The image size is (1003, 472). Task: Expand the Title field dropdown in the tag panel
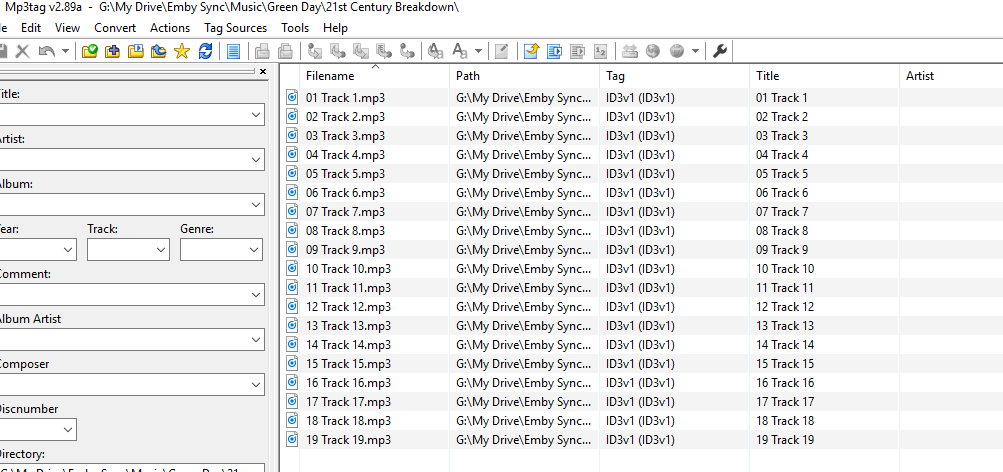pyautogui.click(x=256, y=115)
